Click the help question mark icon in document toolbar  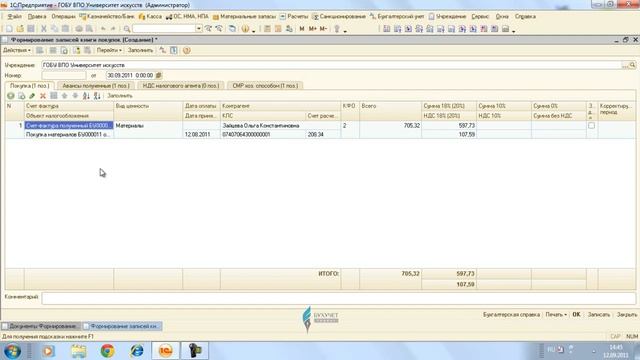coord(187,50)
